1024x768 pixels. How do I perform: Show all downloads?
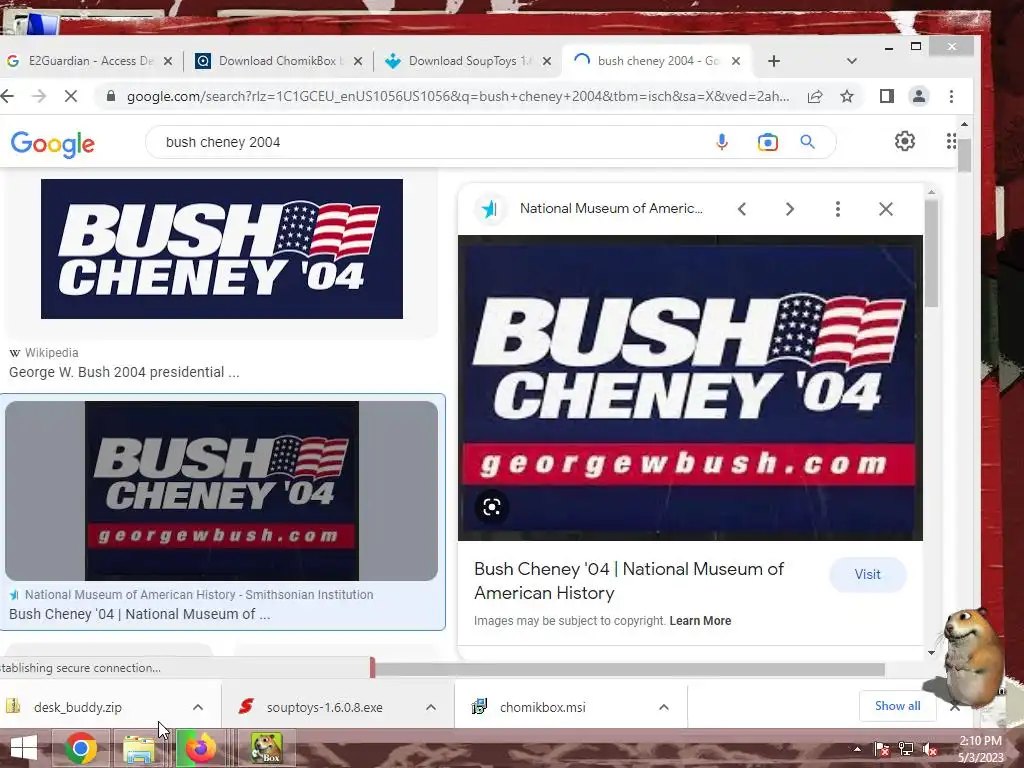897,706
